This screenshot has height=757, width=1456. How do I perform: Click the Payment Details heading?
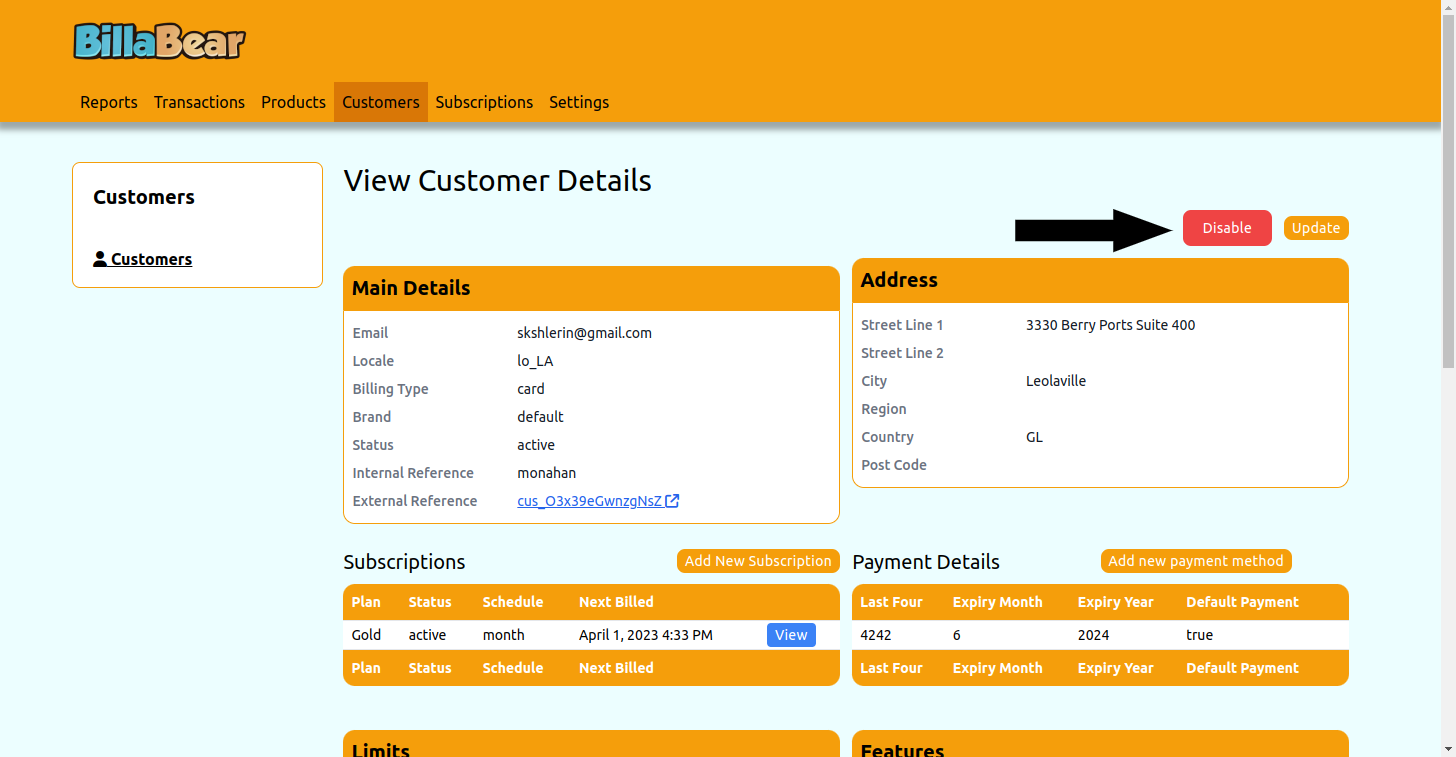926,562
